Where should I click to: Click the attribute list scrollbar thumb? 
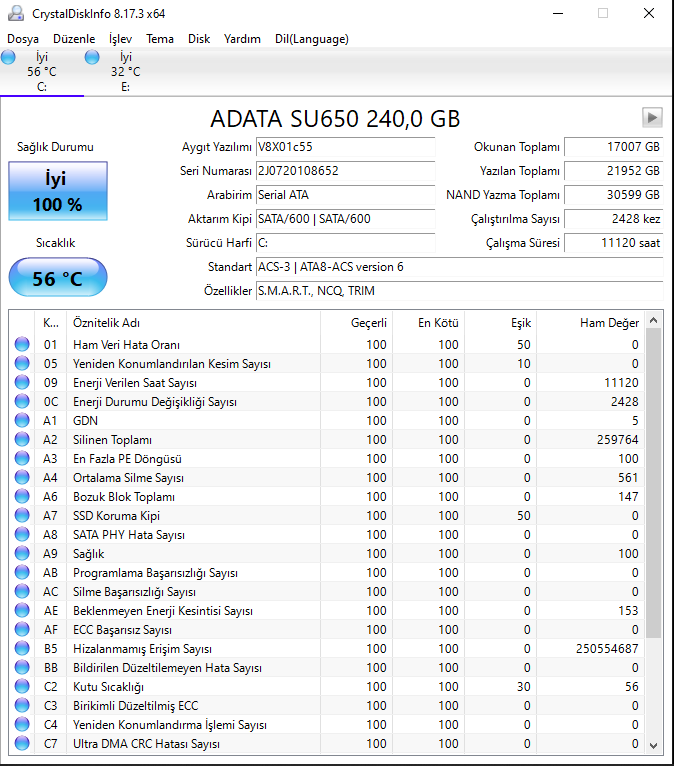pyautogui.click(x=653, y=483)
